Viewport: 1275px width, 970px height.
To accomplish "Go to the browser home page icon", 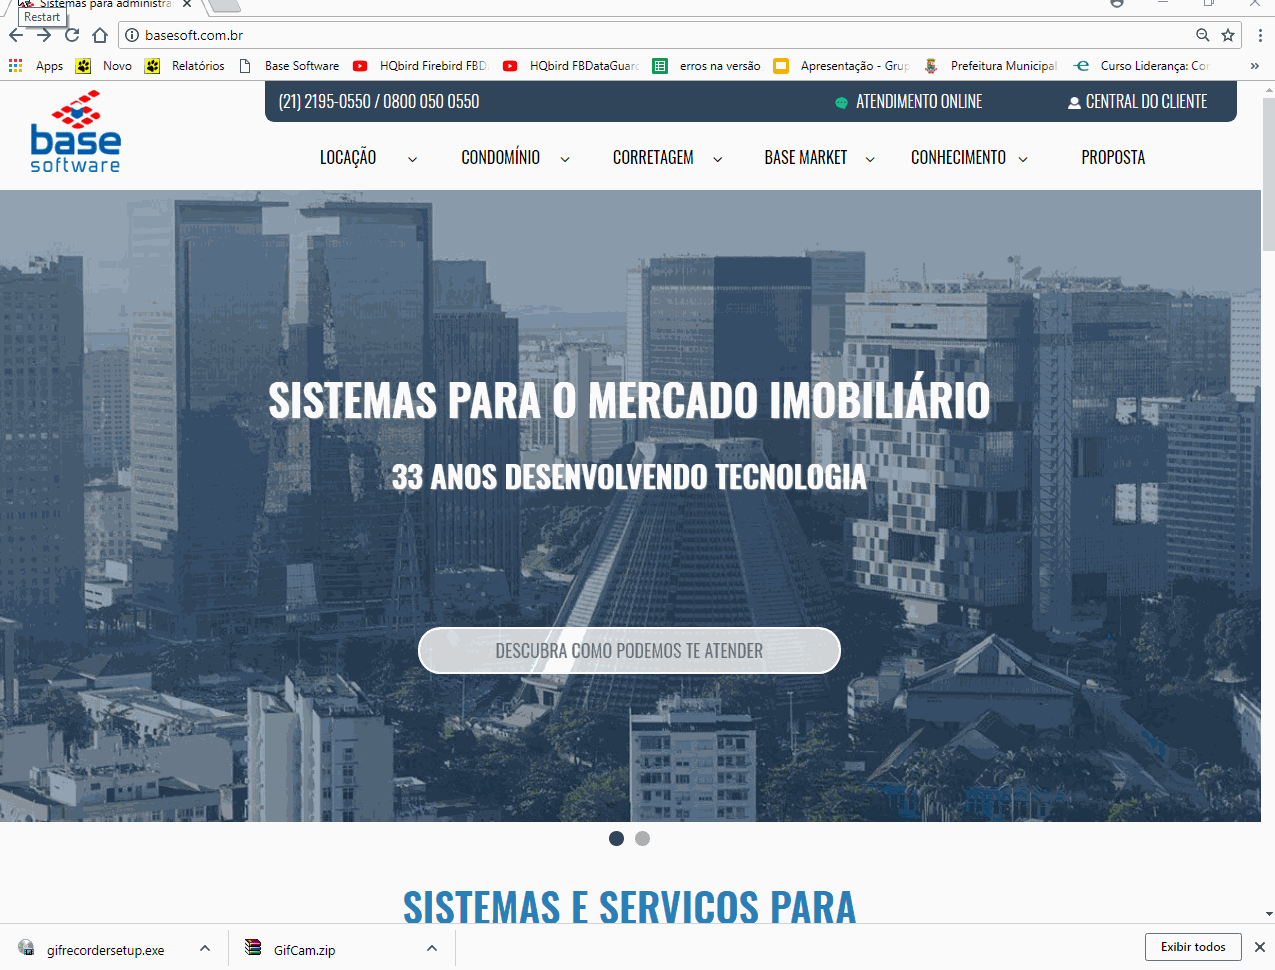I will pos(100,35).
